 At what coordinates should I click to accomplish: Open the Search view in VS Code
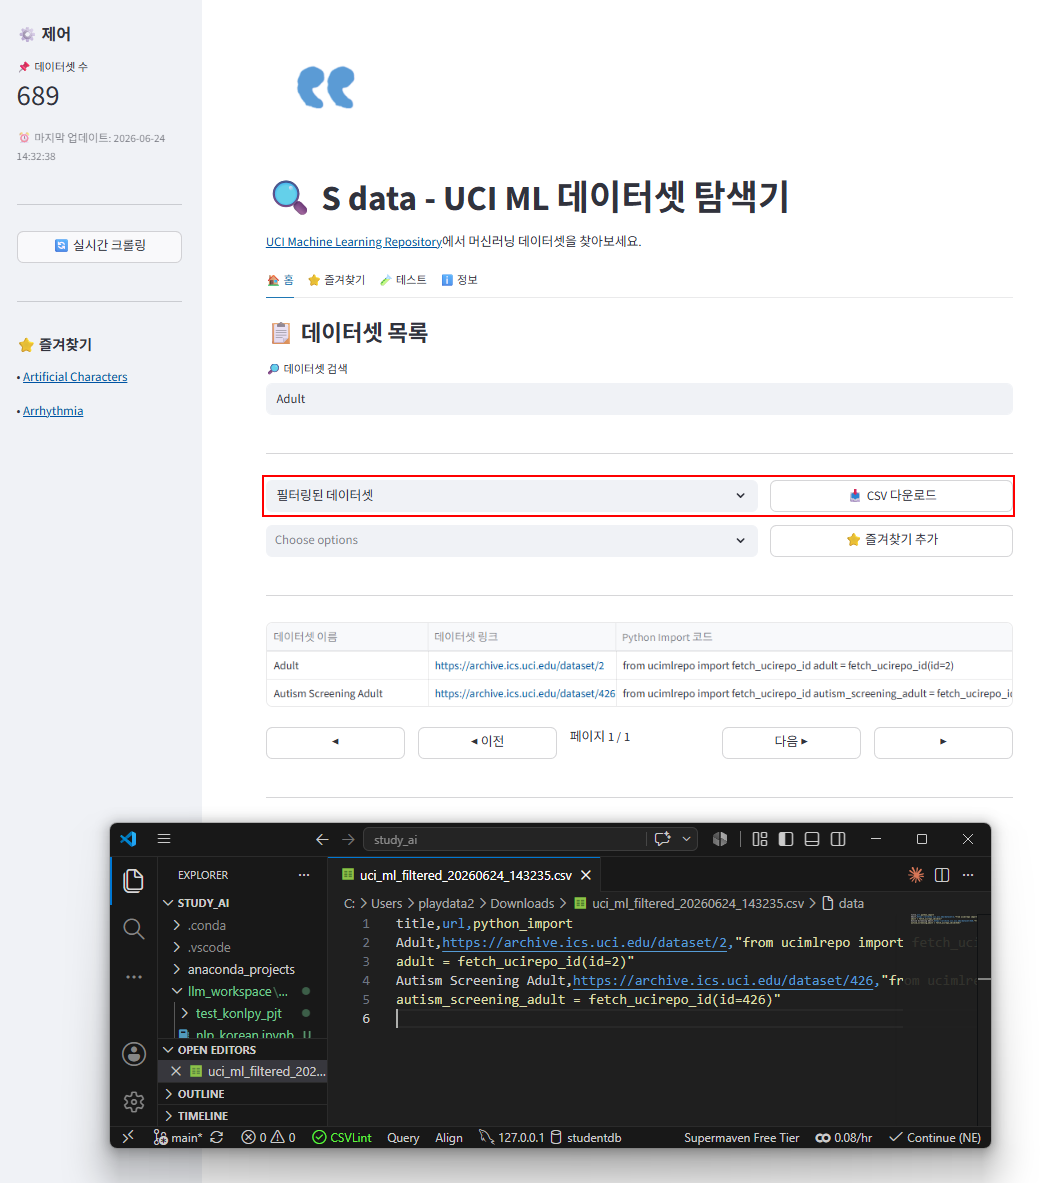pyautogui.click(x=134, y=929)
